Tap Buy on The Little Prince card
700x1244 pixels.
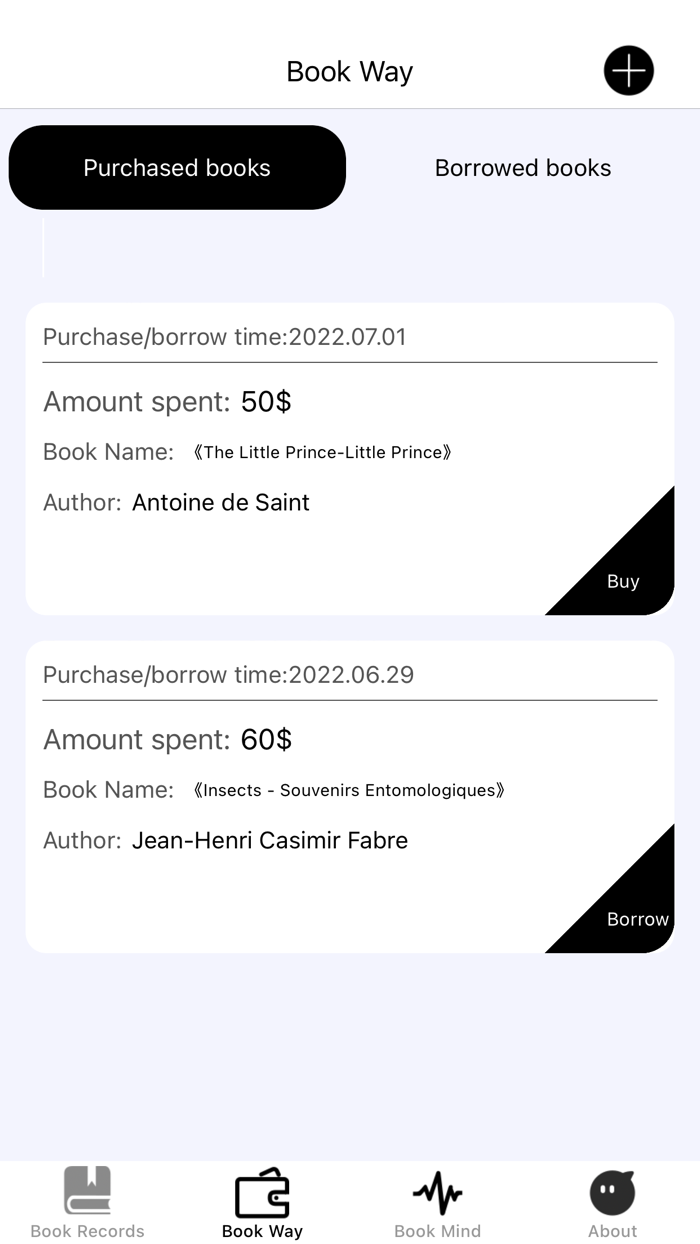click(623, 581)
